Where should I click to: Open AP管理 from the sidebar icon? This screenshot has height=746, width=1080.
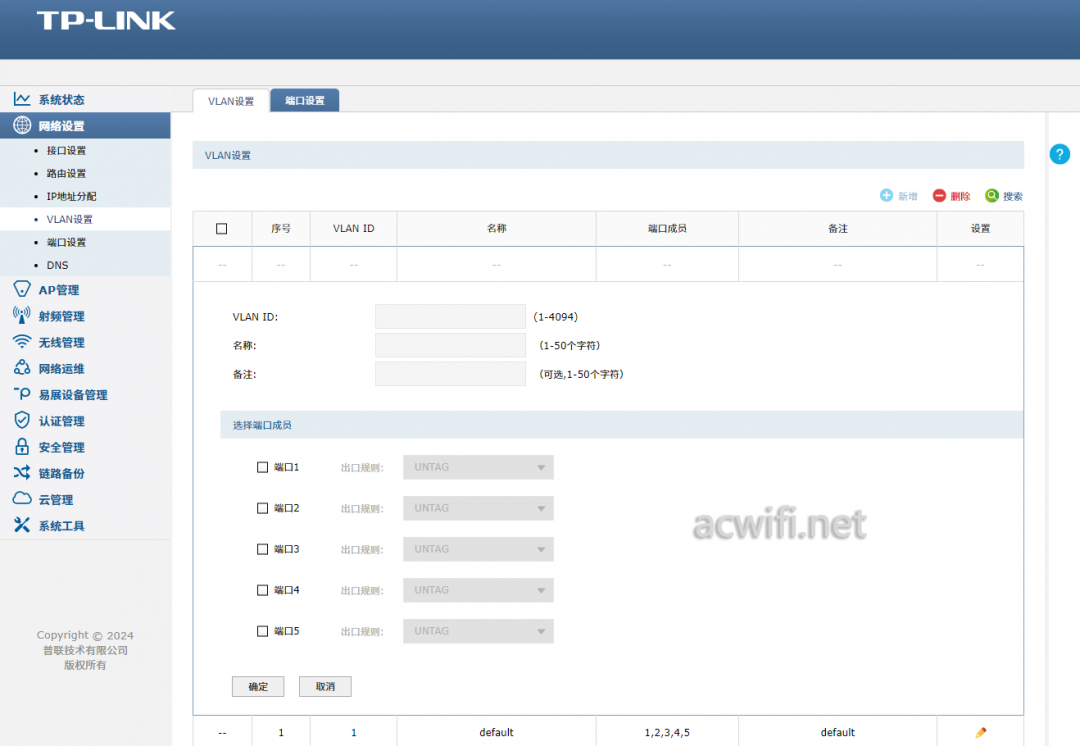tap(22, 289)
